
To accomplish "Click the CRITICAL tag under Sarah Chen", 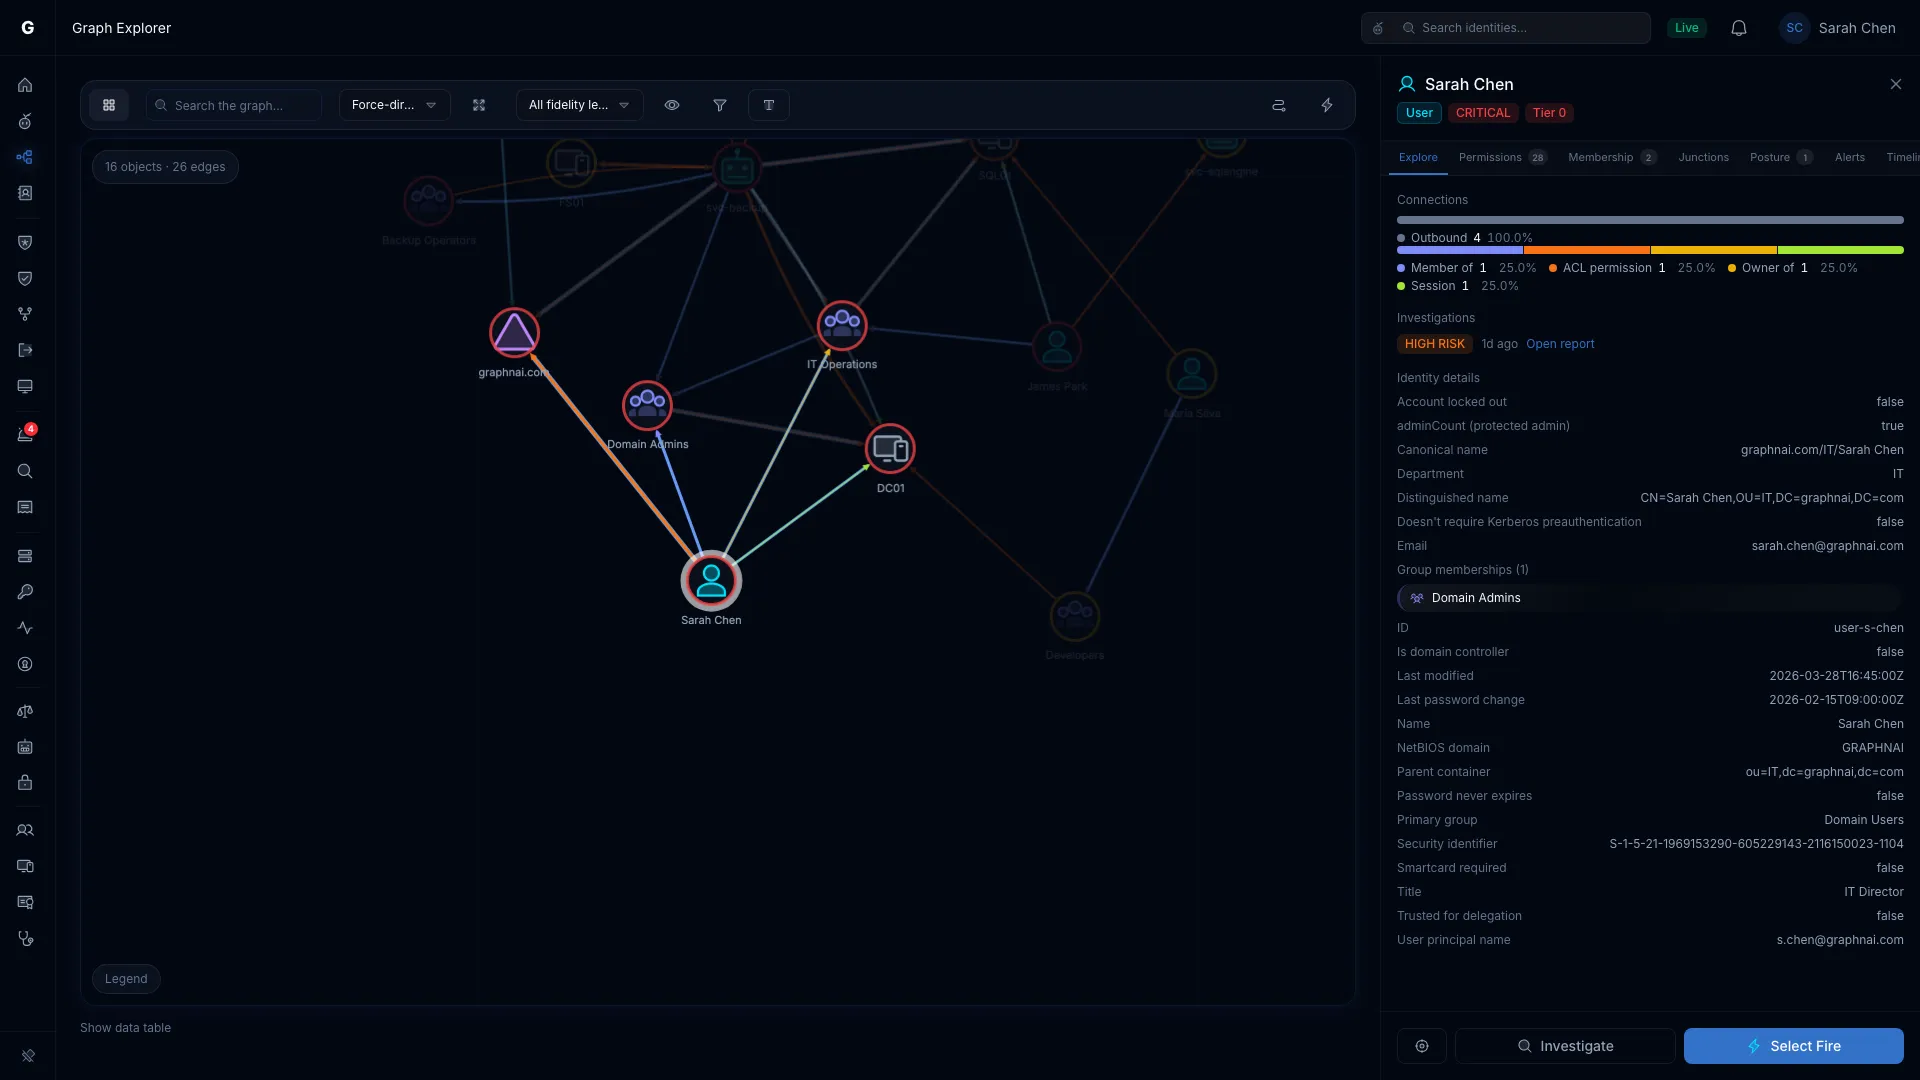I will click(1483, 113).
